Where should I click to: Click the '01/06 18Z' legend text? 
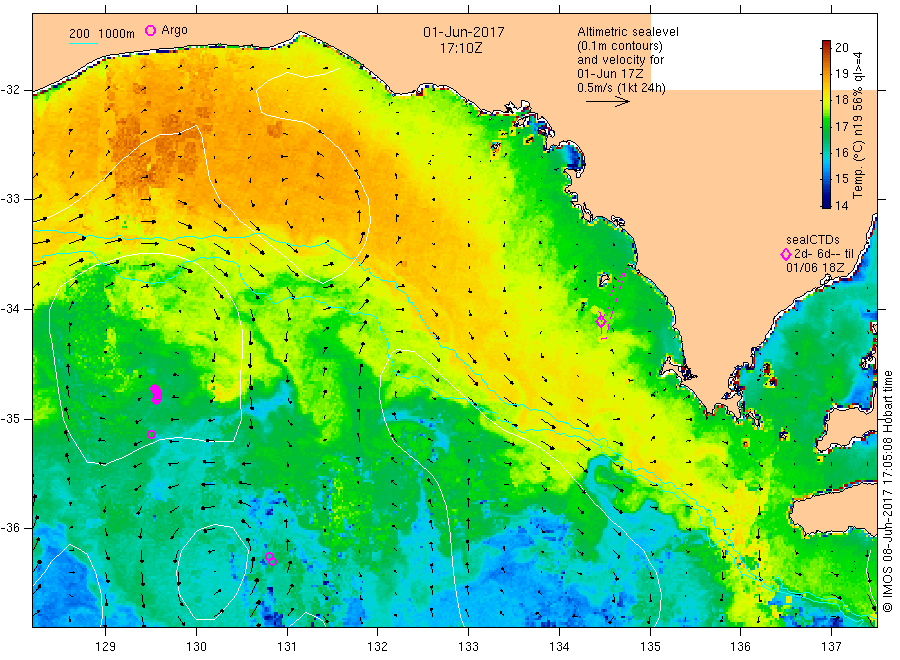coord(815,268)
